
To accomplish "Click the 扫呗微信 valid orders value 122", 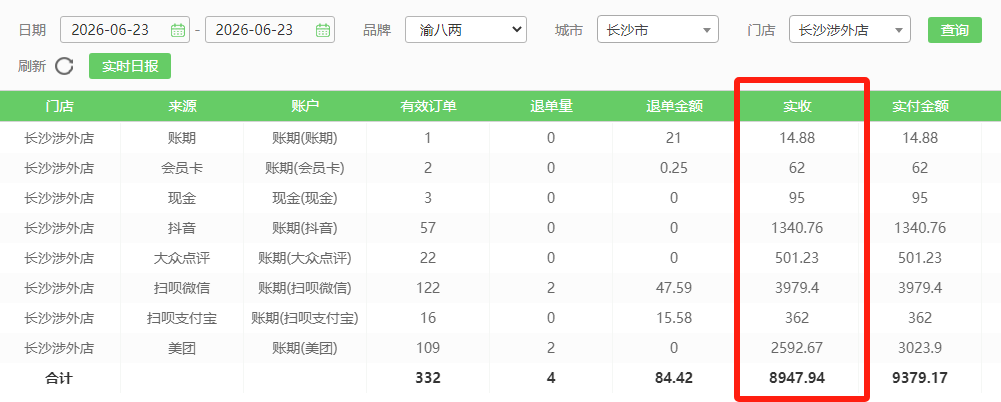I will click(x=428, y=288).
